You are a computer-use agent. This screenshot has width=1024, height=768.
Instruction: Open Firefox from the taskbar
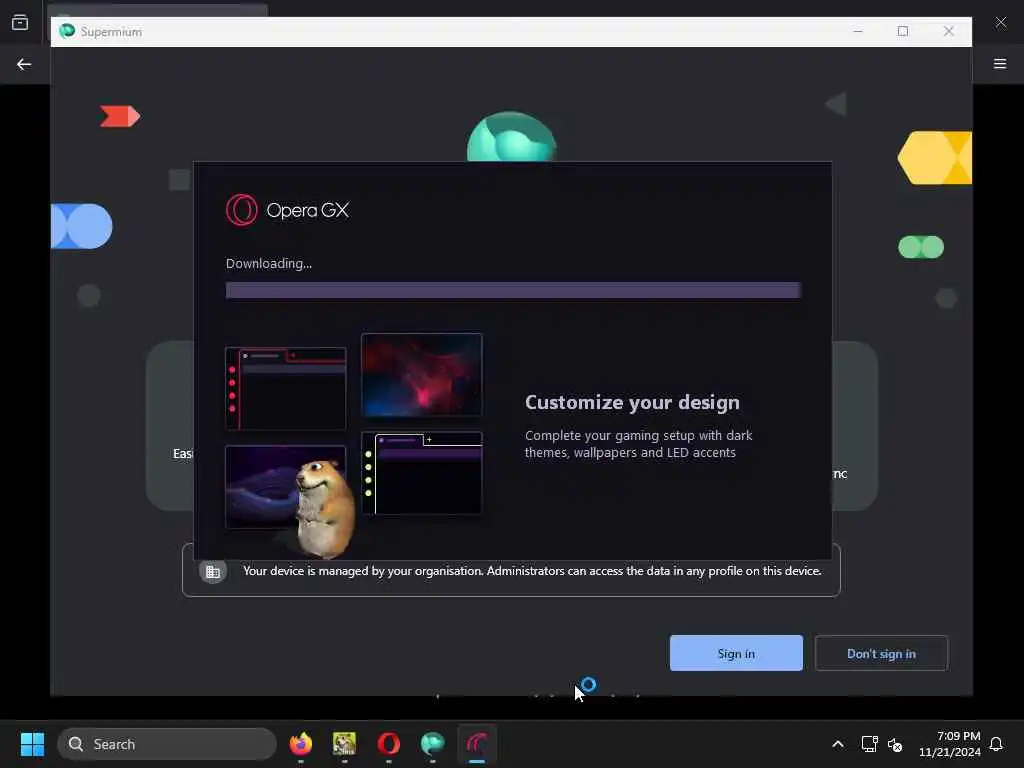pyautogui.click(x=301, y=744)
